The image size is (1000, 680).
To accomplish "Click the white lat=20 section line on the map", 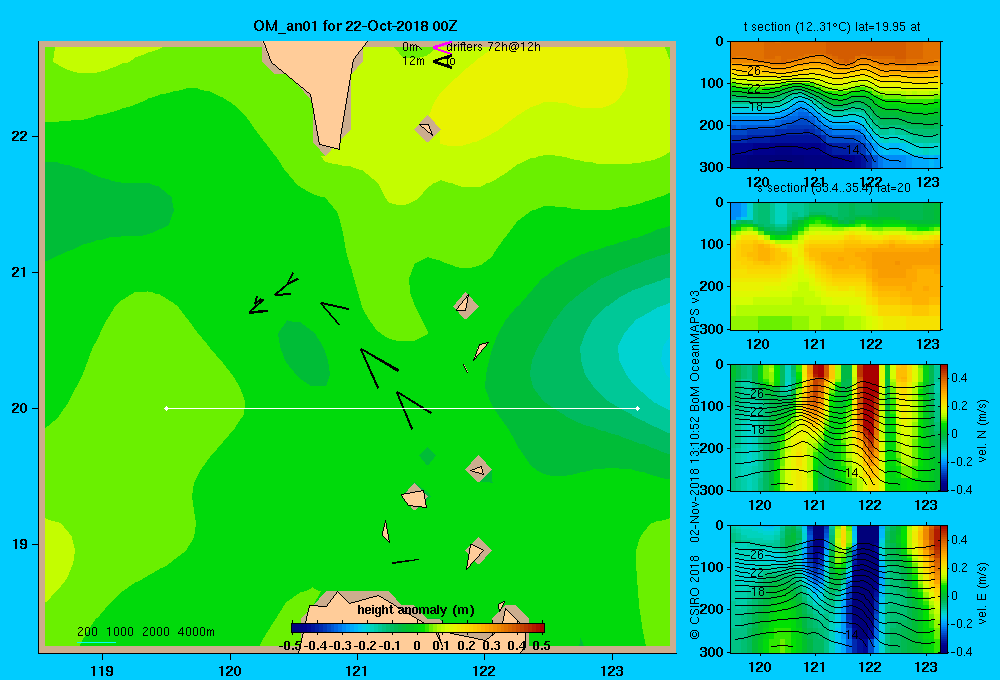I will (x=402, y=408).
